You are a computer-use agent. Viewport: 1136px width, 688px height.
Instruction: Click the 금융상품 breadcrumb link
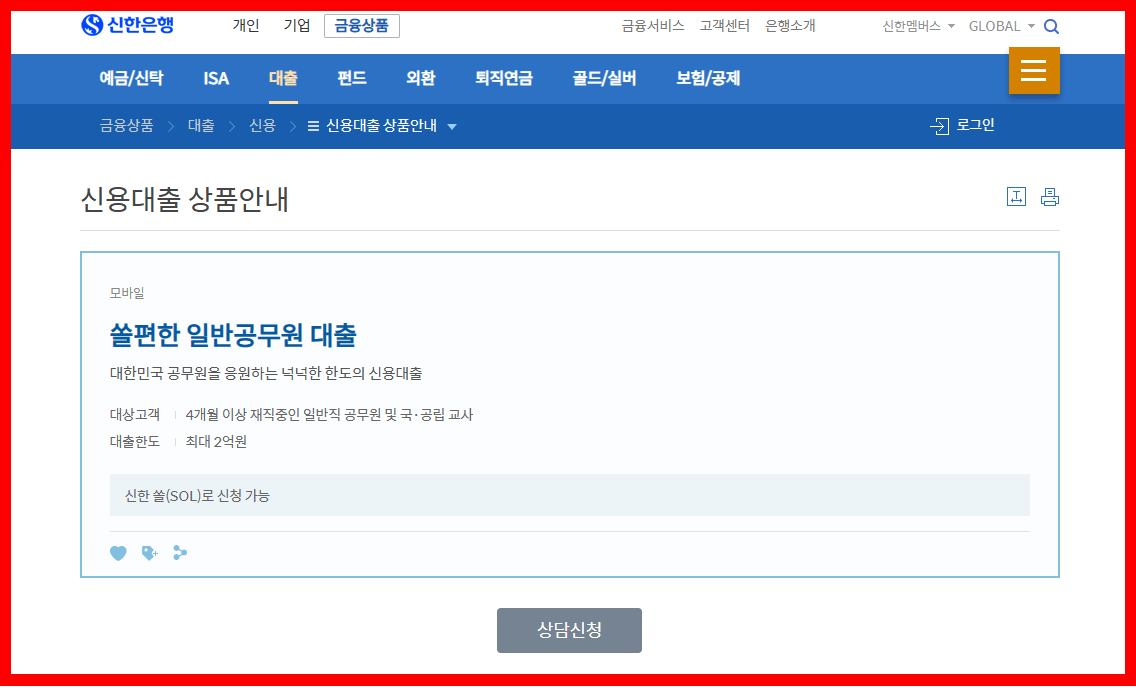[127, 126]
